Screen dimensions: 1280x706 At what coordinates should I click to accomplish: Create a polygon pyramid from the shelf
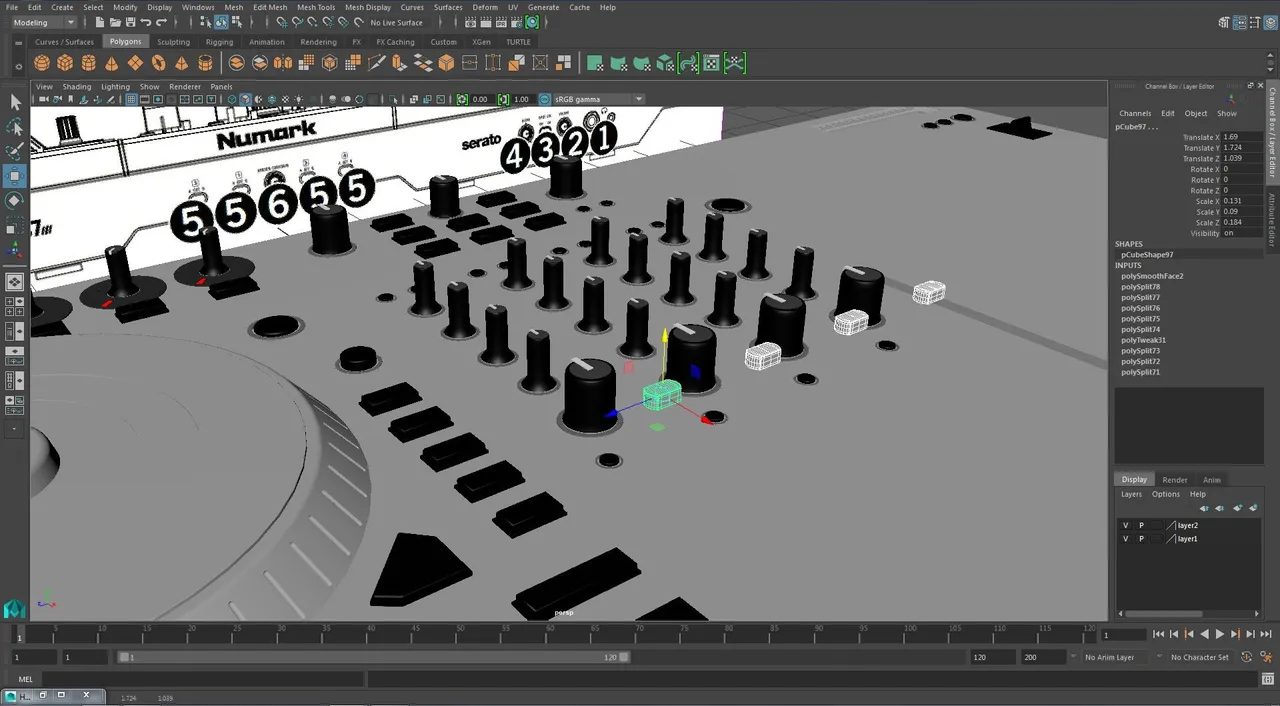tap(181, 63)
